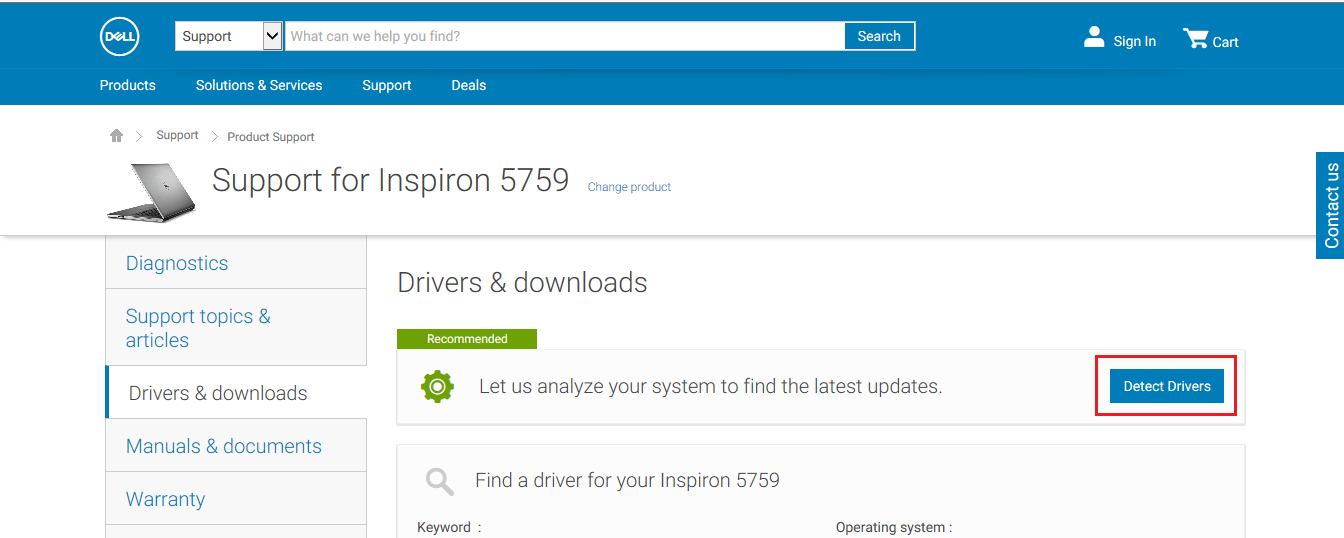Select Warranty in the sidebar
Image resolution: width=1344 pixels, height=538 pixels.
point(236,499)
